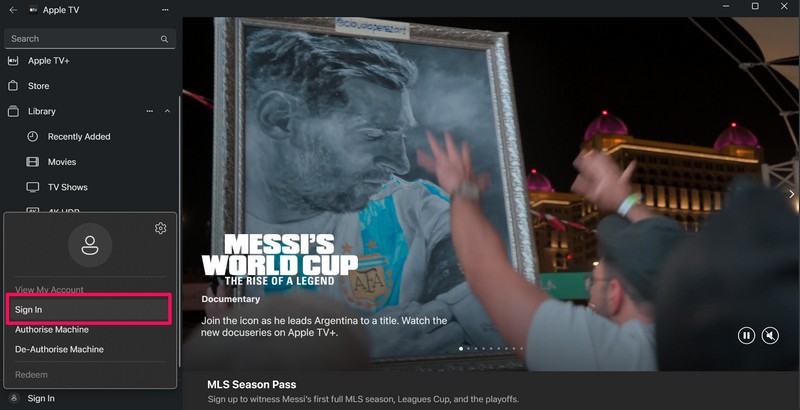
Task: Toggle the mute speaker button on video
Action: coord(770,336)
